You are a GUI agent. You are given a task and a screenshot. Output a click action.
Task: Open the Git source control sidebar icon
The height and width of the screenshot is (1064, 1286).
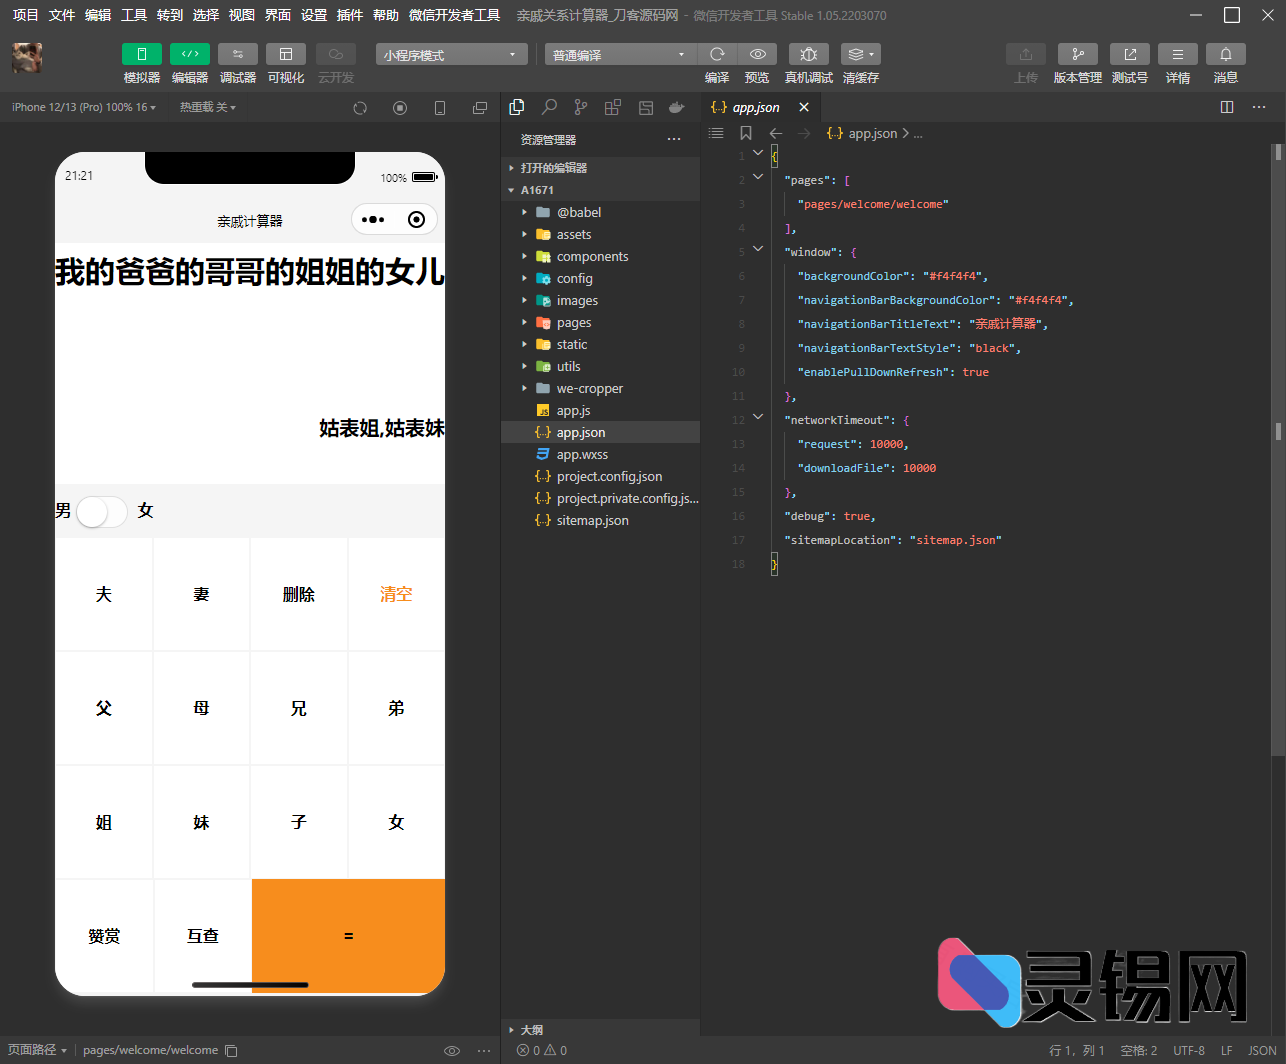(x=580, y=107)
